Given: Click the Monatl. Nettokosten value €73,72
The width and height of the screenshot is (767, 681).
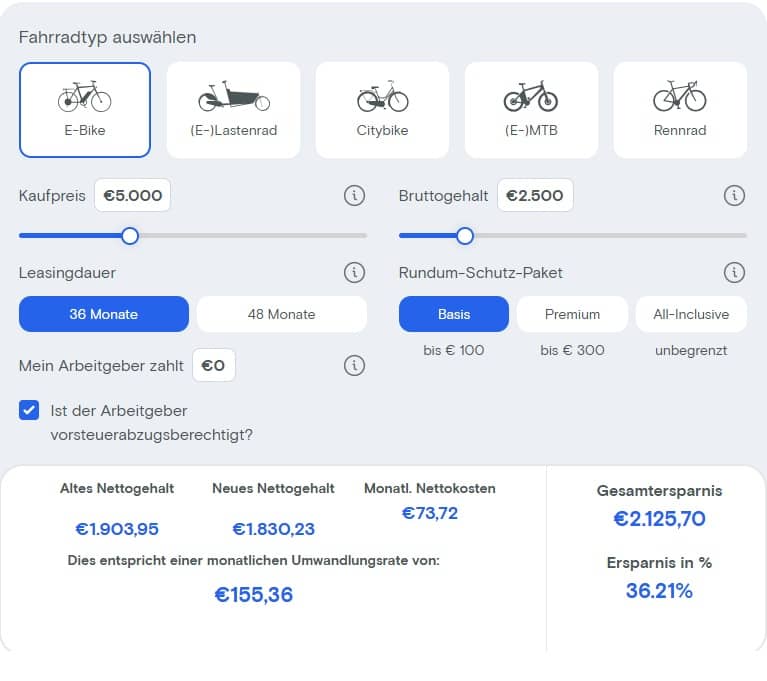Looking at the screenshot, I should 430,513.
